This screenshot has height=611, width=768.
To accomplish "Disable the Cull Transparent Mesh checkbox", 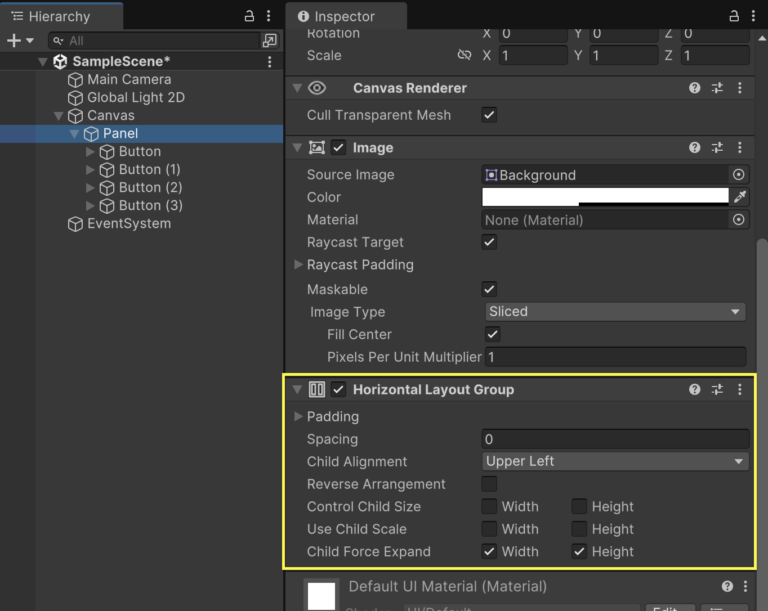I will (489, 115).
